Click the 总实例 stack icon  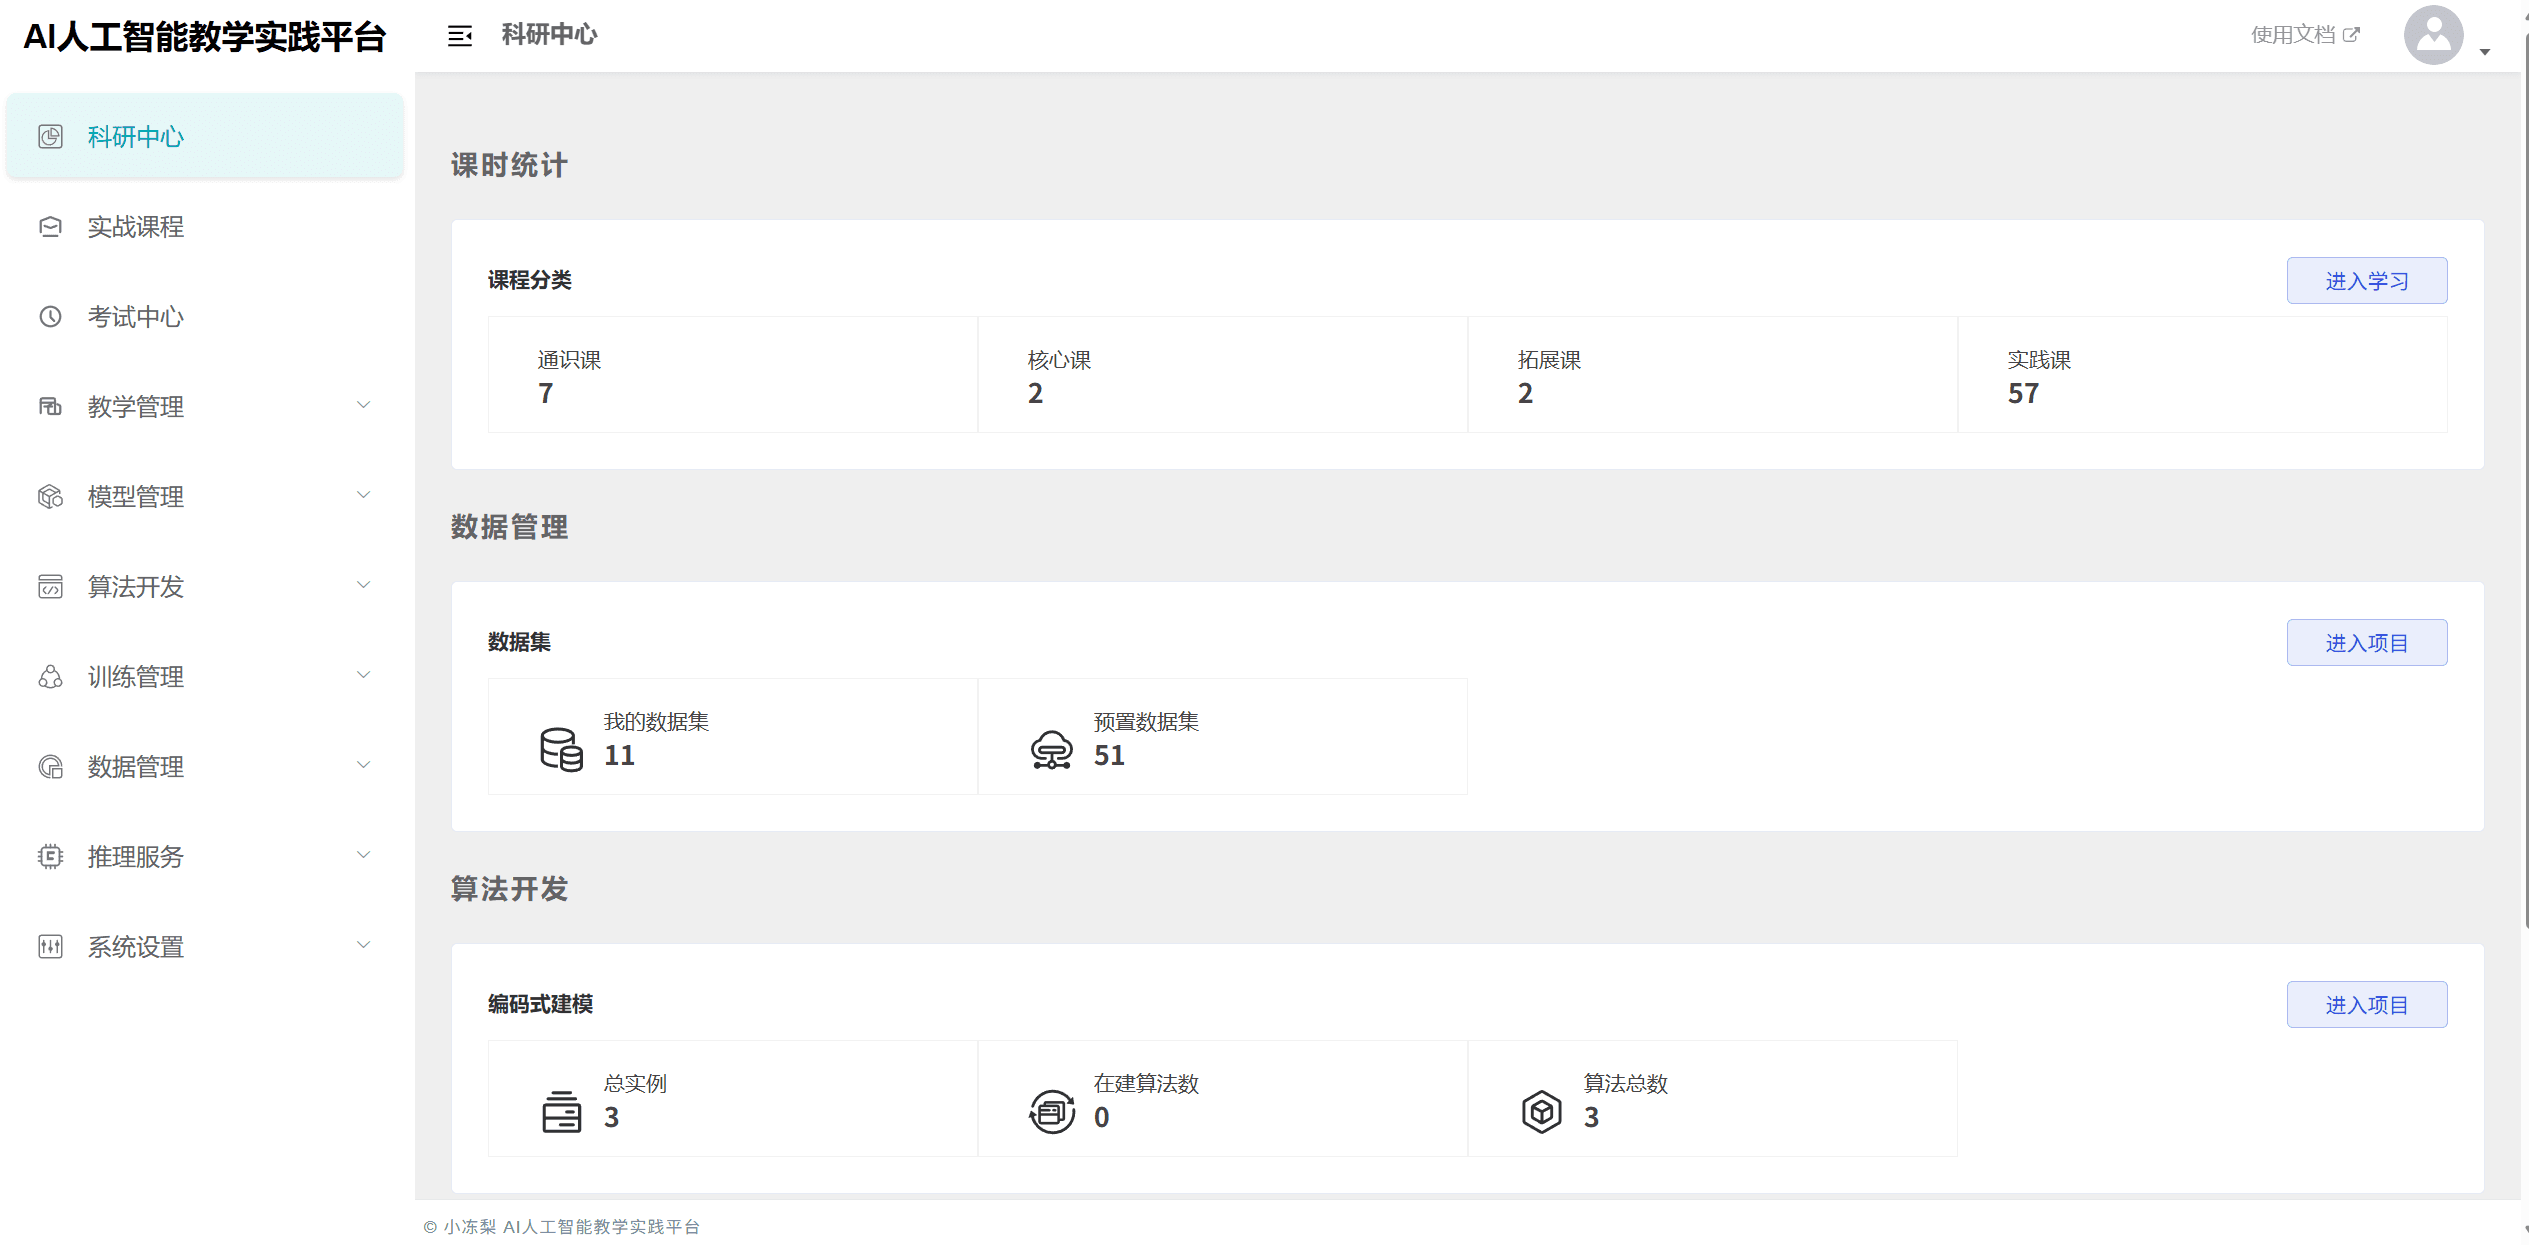click(561, 1111)
